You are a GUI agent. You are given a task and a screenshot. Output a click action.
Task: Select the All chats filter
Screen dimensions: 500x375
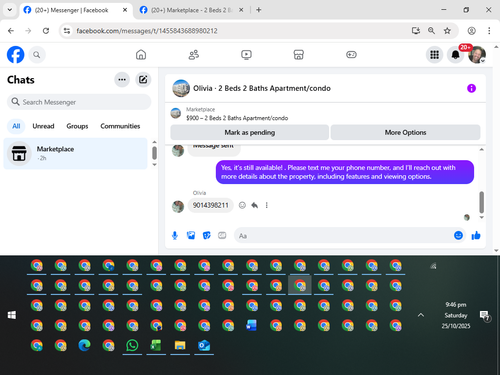pyautogui.click(x=16, y=126)
